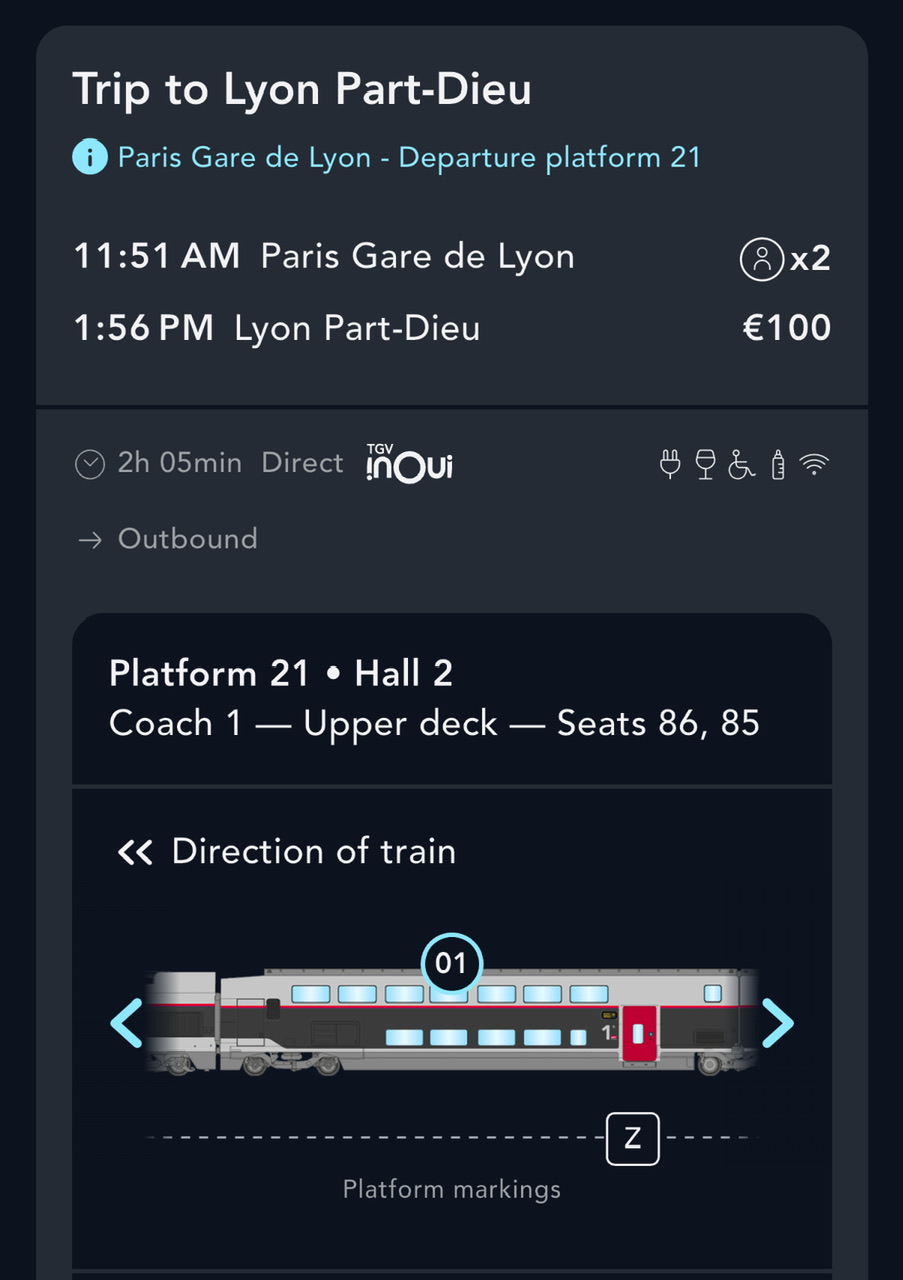This screenshot has height=1280, width=903.
Task: Tap the passenger count icon
Action: point(761,259)
